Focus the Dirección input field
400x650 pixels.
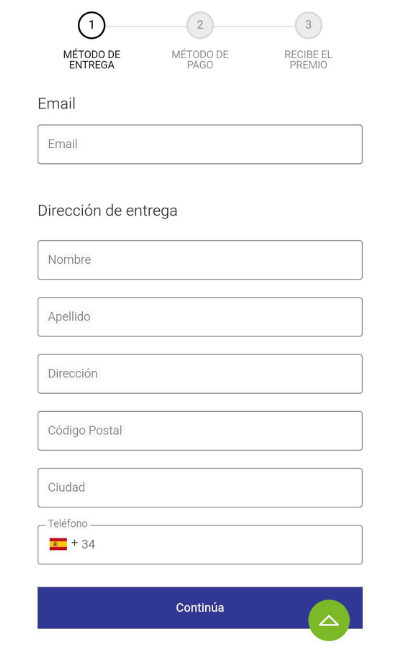coord(200,374)
